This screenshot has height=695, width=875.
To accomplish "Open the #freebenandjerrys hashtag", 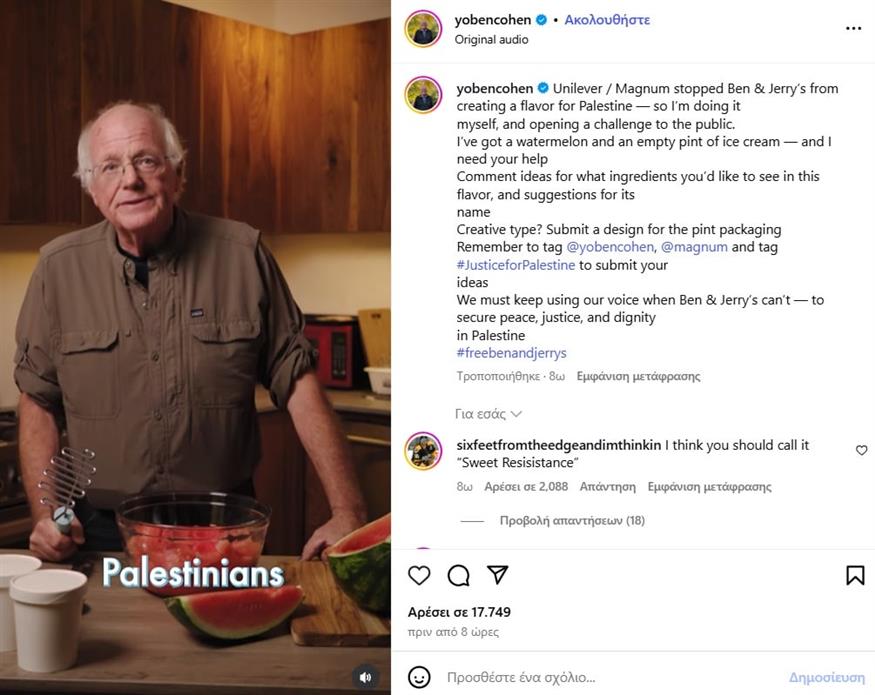I will pyautogui.click(x=511, y=353).
